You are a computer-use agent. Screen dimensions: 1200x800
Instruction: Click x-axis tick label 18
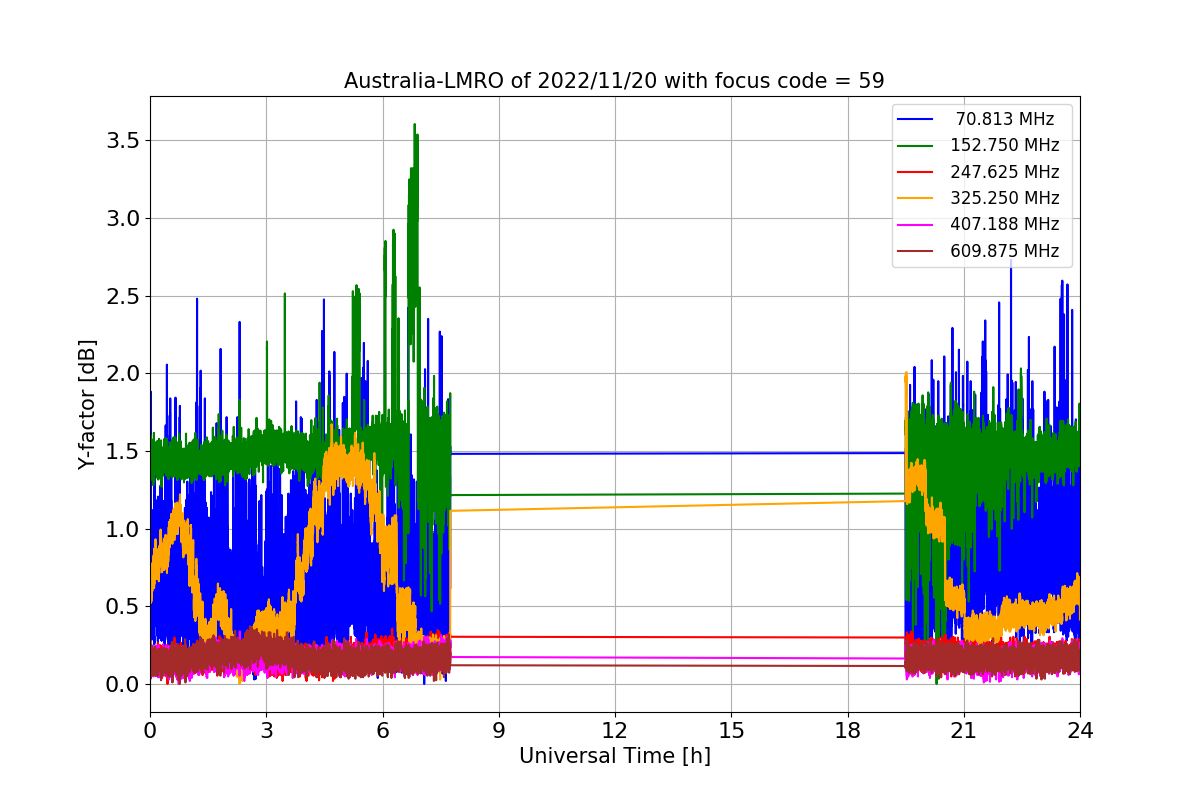coord(847,730)
